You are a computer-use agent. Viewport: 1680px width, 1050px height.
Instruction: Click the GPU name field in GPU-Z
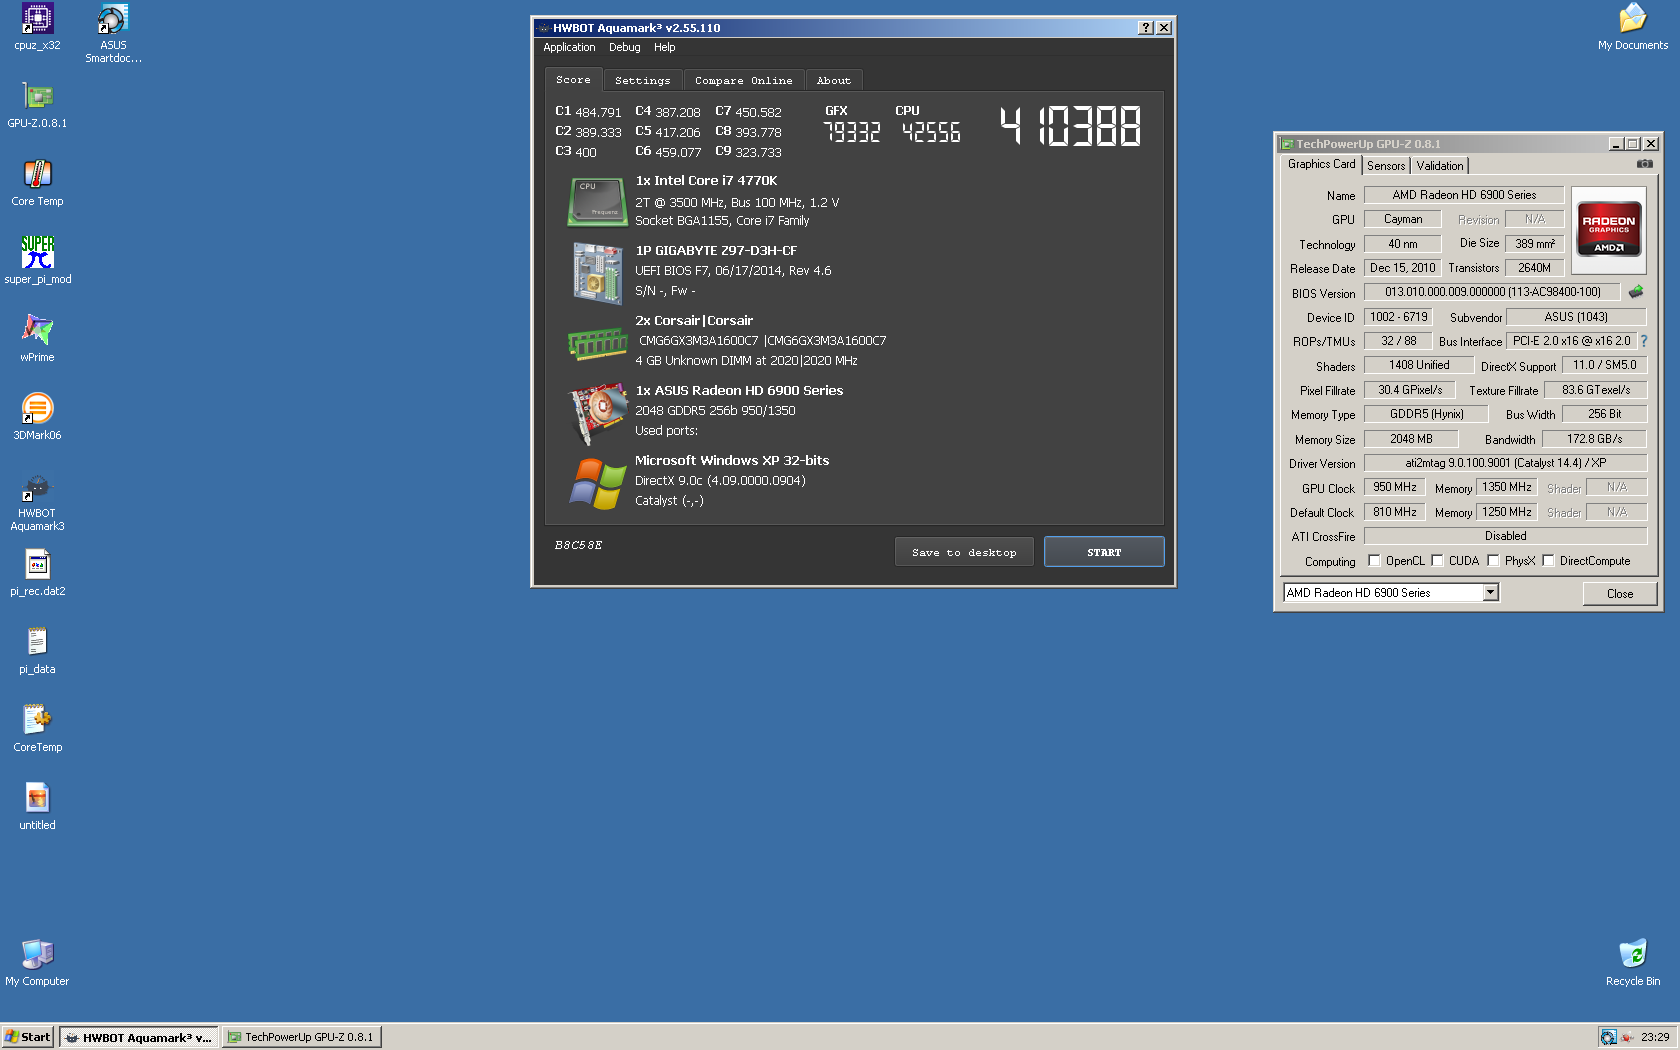1464,195
